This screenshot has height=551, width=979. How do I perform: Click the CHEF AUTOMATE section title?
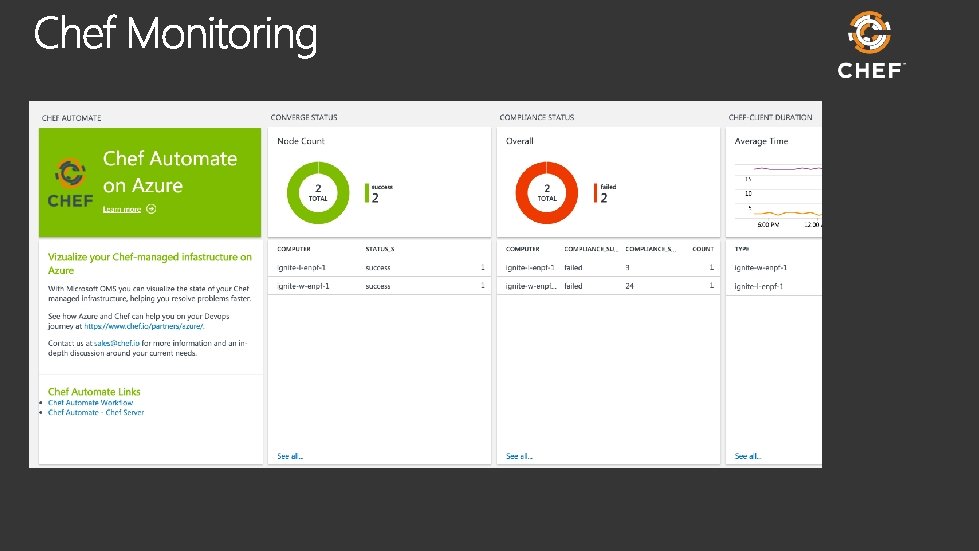(x=71, y=118)
